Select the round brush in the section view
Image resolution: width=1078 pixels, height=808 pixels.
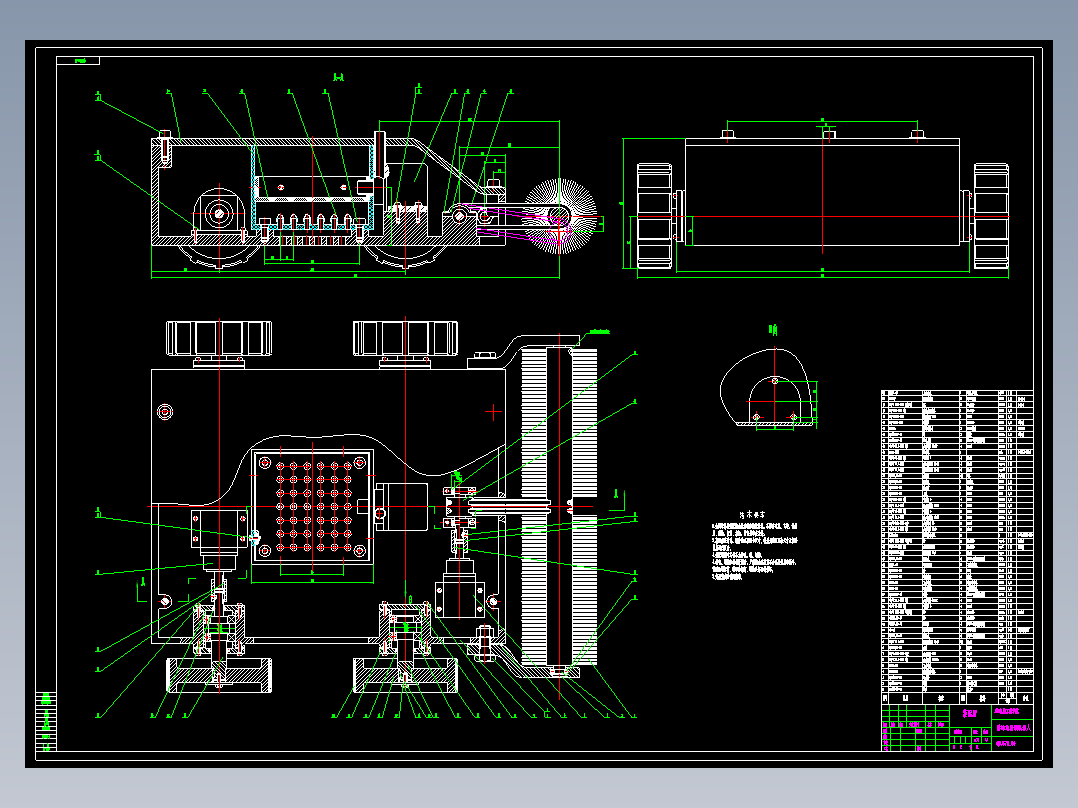click(x=560, y=216)
